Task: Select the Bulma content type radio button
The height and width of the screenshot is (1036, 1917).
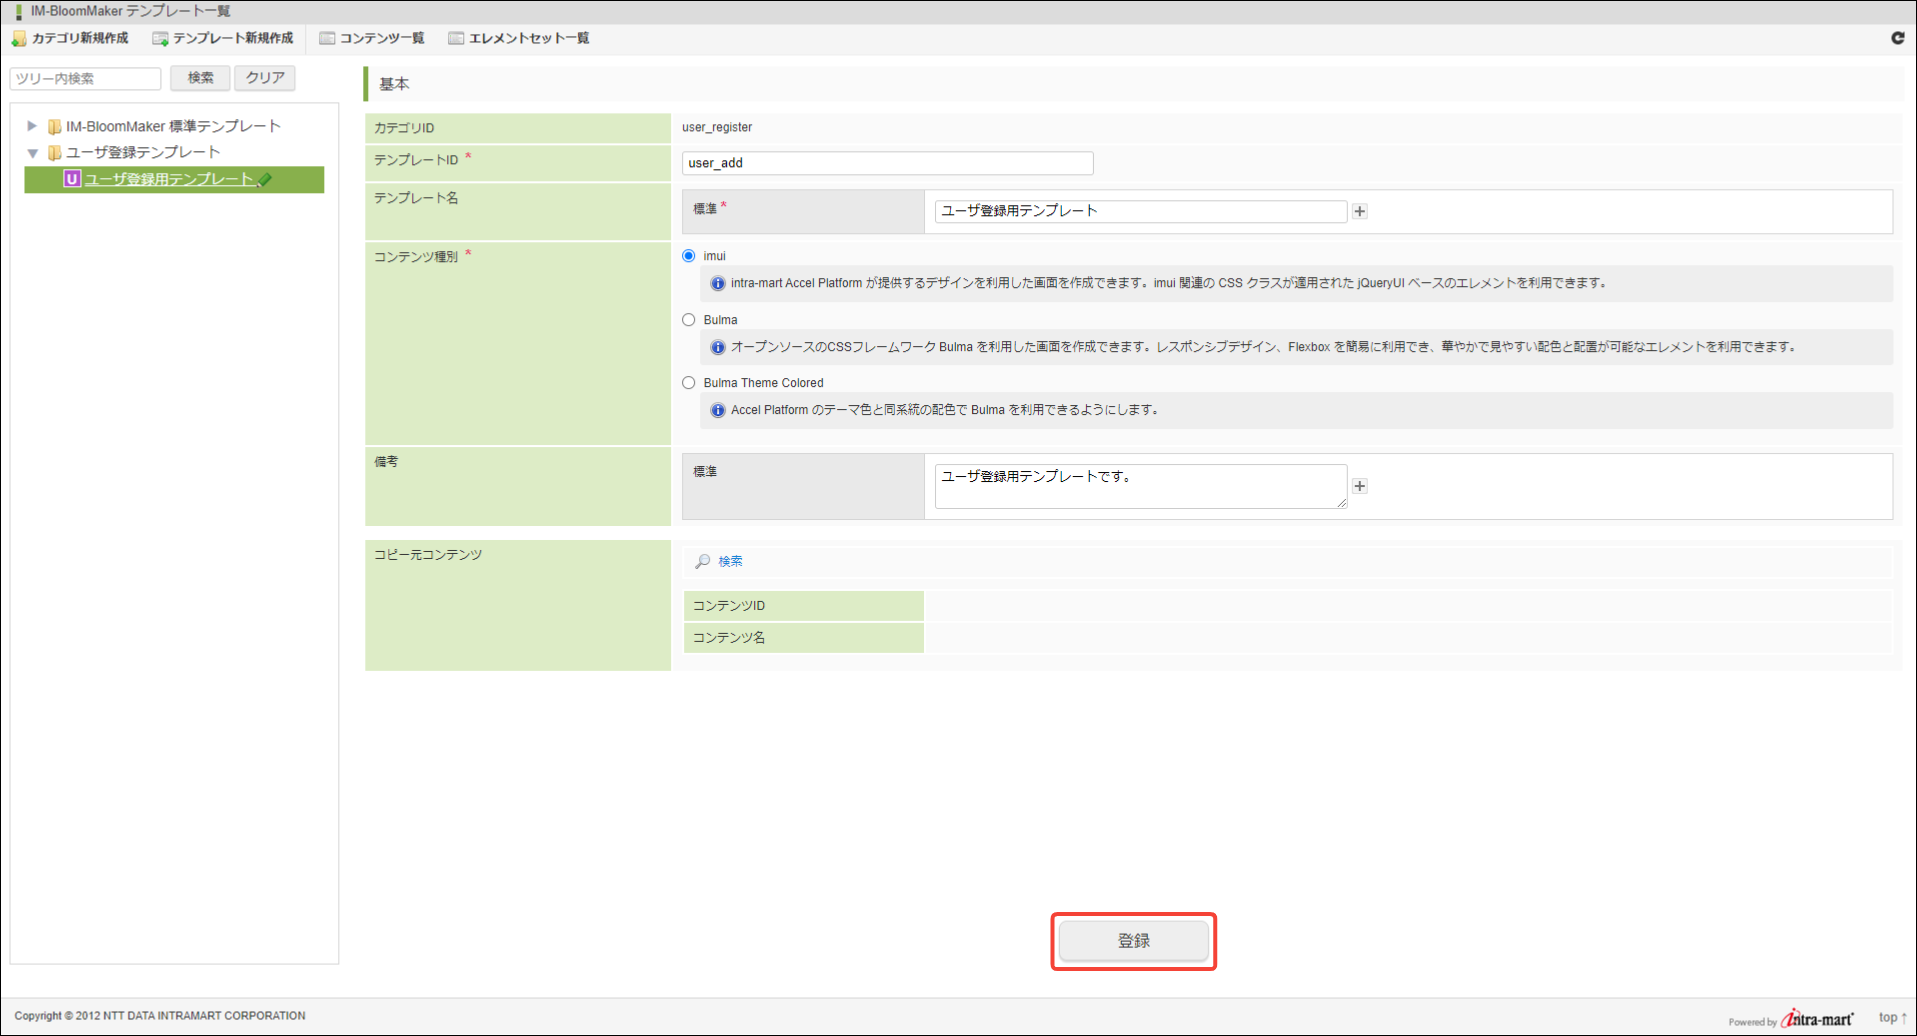Action: click(689, 320)
